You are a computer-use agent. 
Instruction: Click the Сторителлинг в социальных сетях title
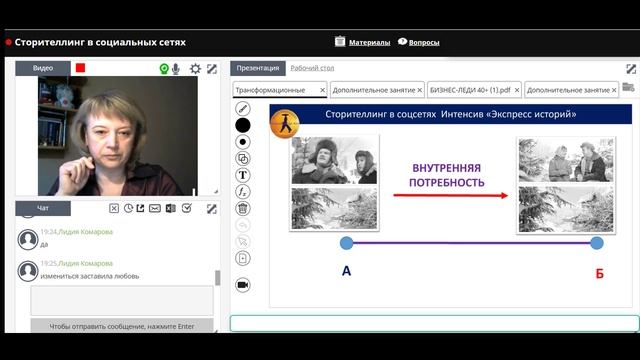100,42
